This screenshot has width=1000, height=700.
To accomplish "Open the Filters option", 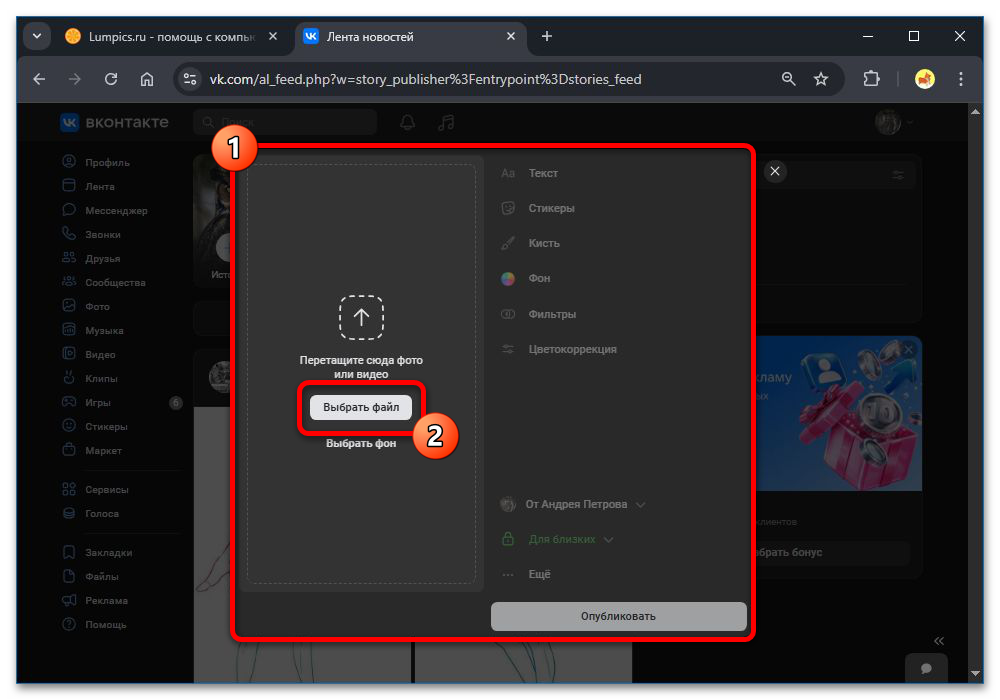I will tap(552, 314).
